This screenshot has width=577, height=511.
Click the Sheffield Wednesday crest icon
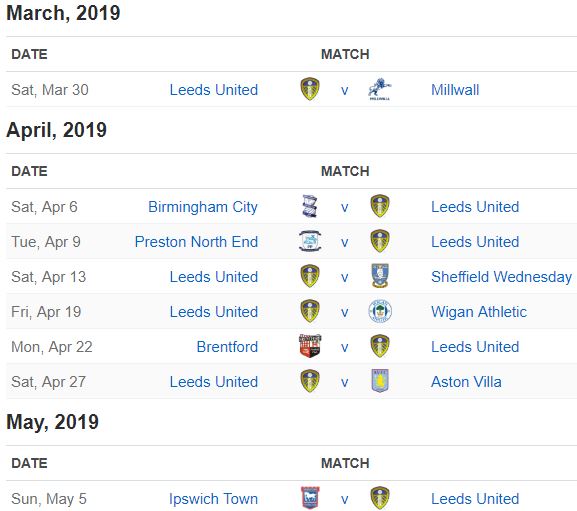380,276
